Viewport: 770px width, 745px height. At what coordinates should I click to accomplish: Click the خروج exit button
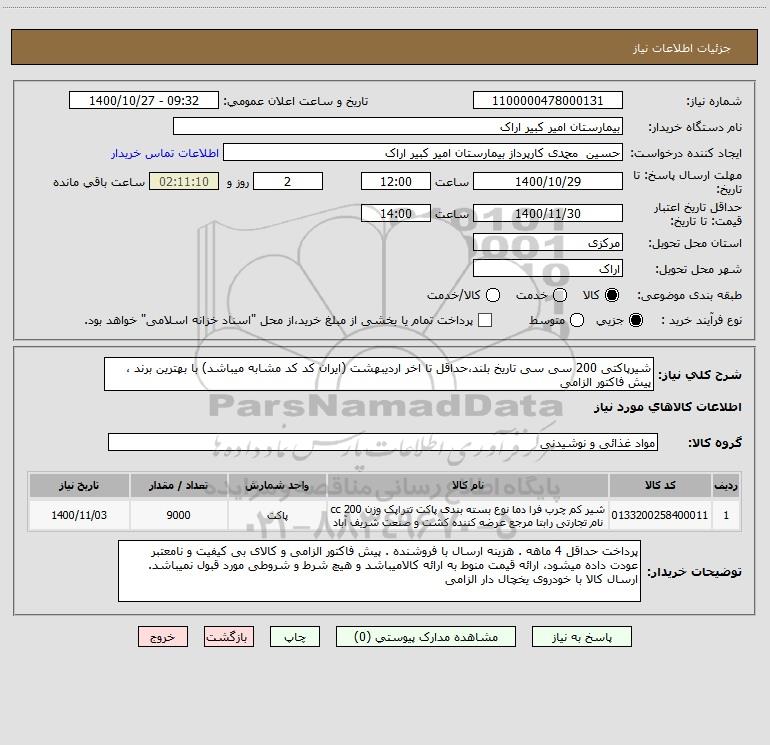tap(163, 637)
